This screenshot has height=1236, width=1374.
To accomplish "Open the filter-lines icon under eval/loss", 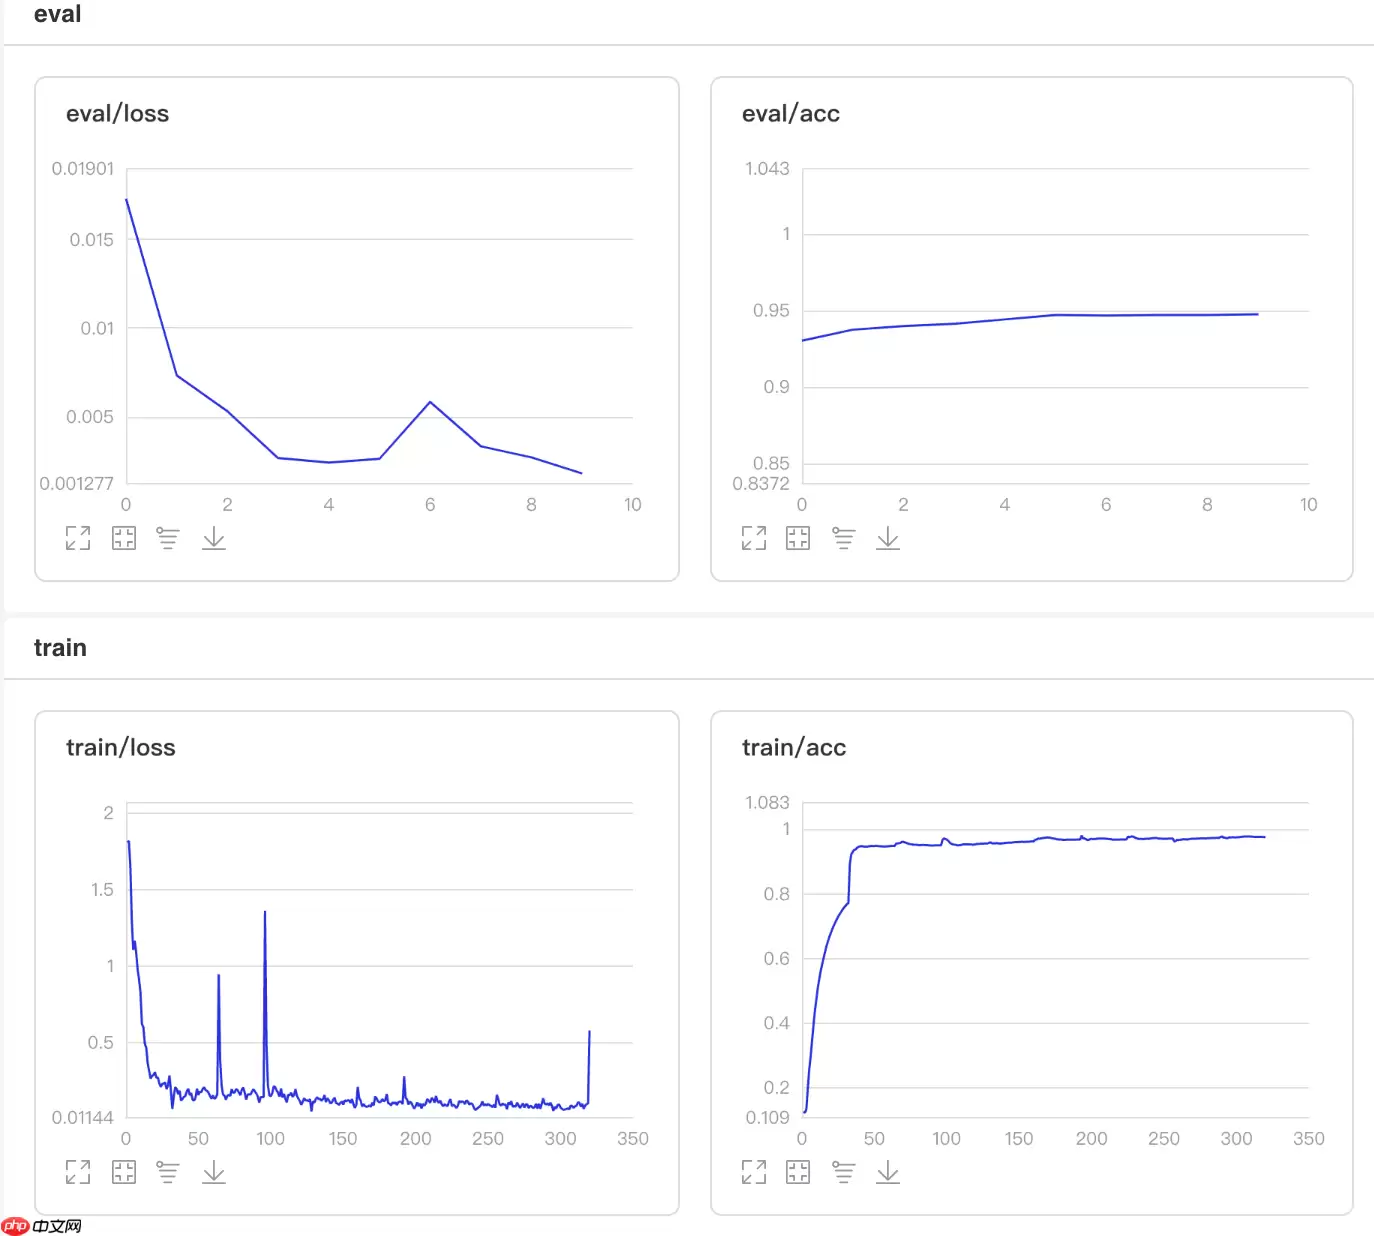I will pos(168,538).
